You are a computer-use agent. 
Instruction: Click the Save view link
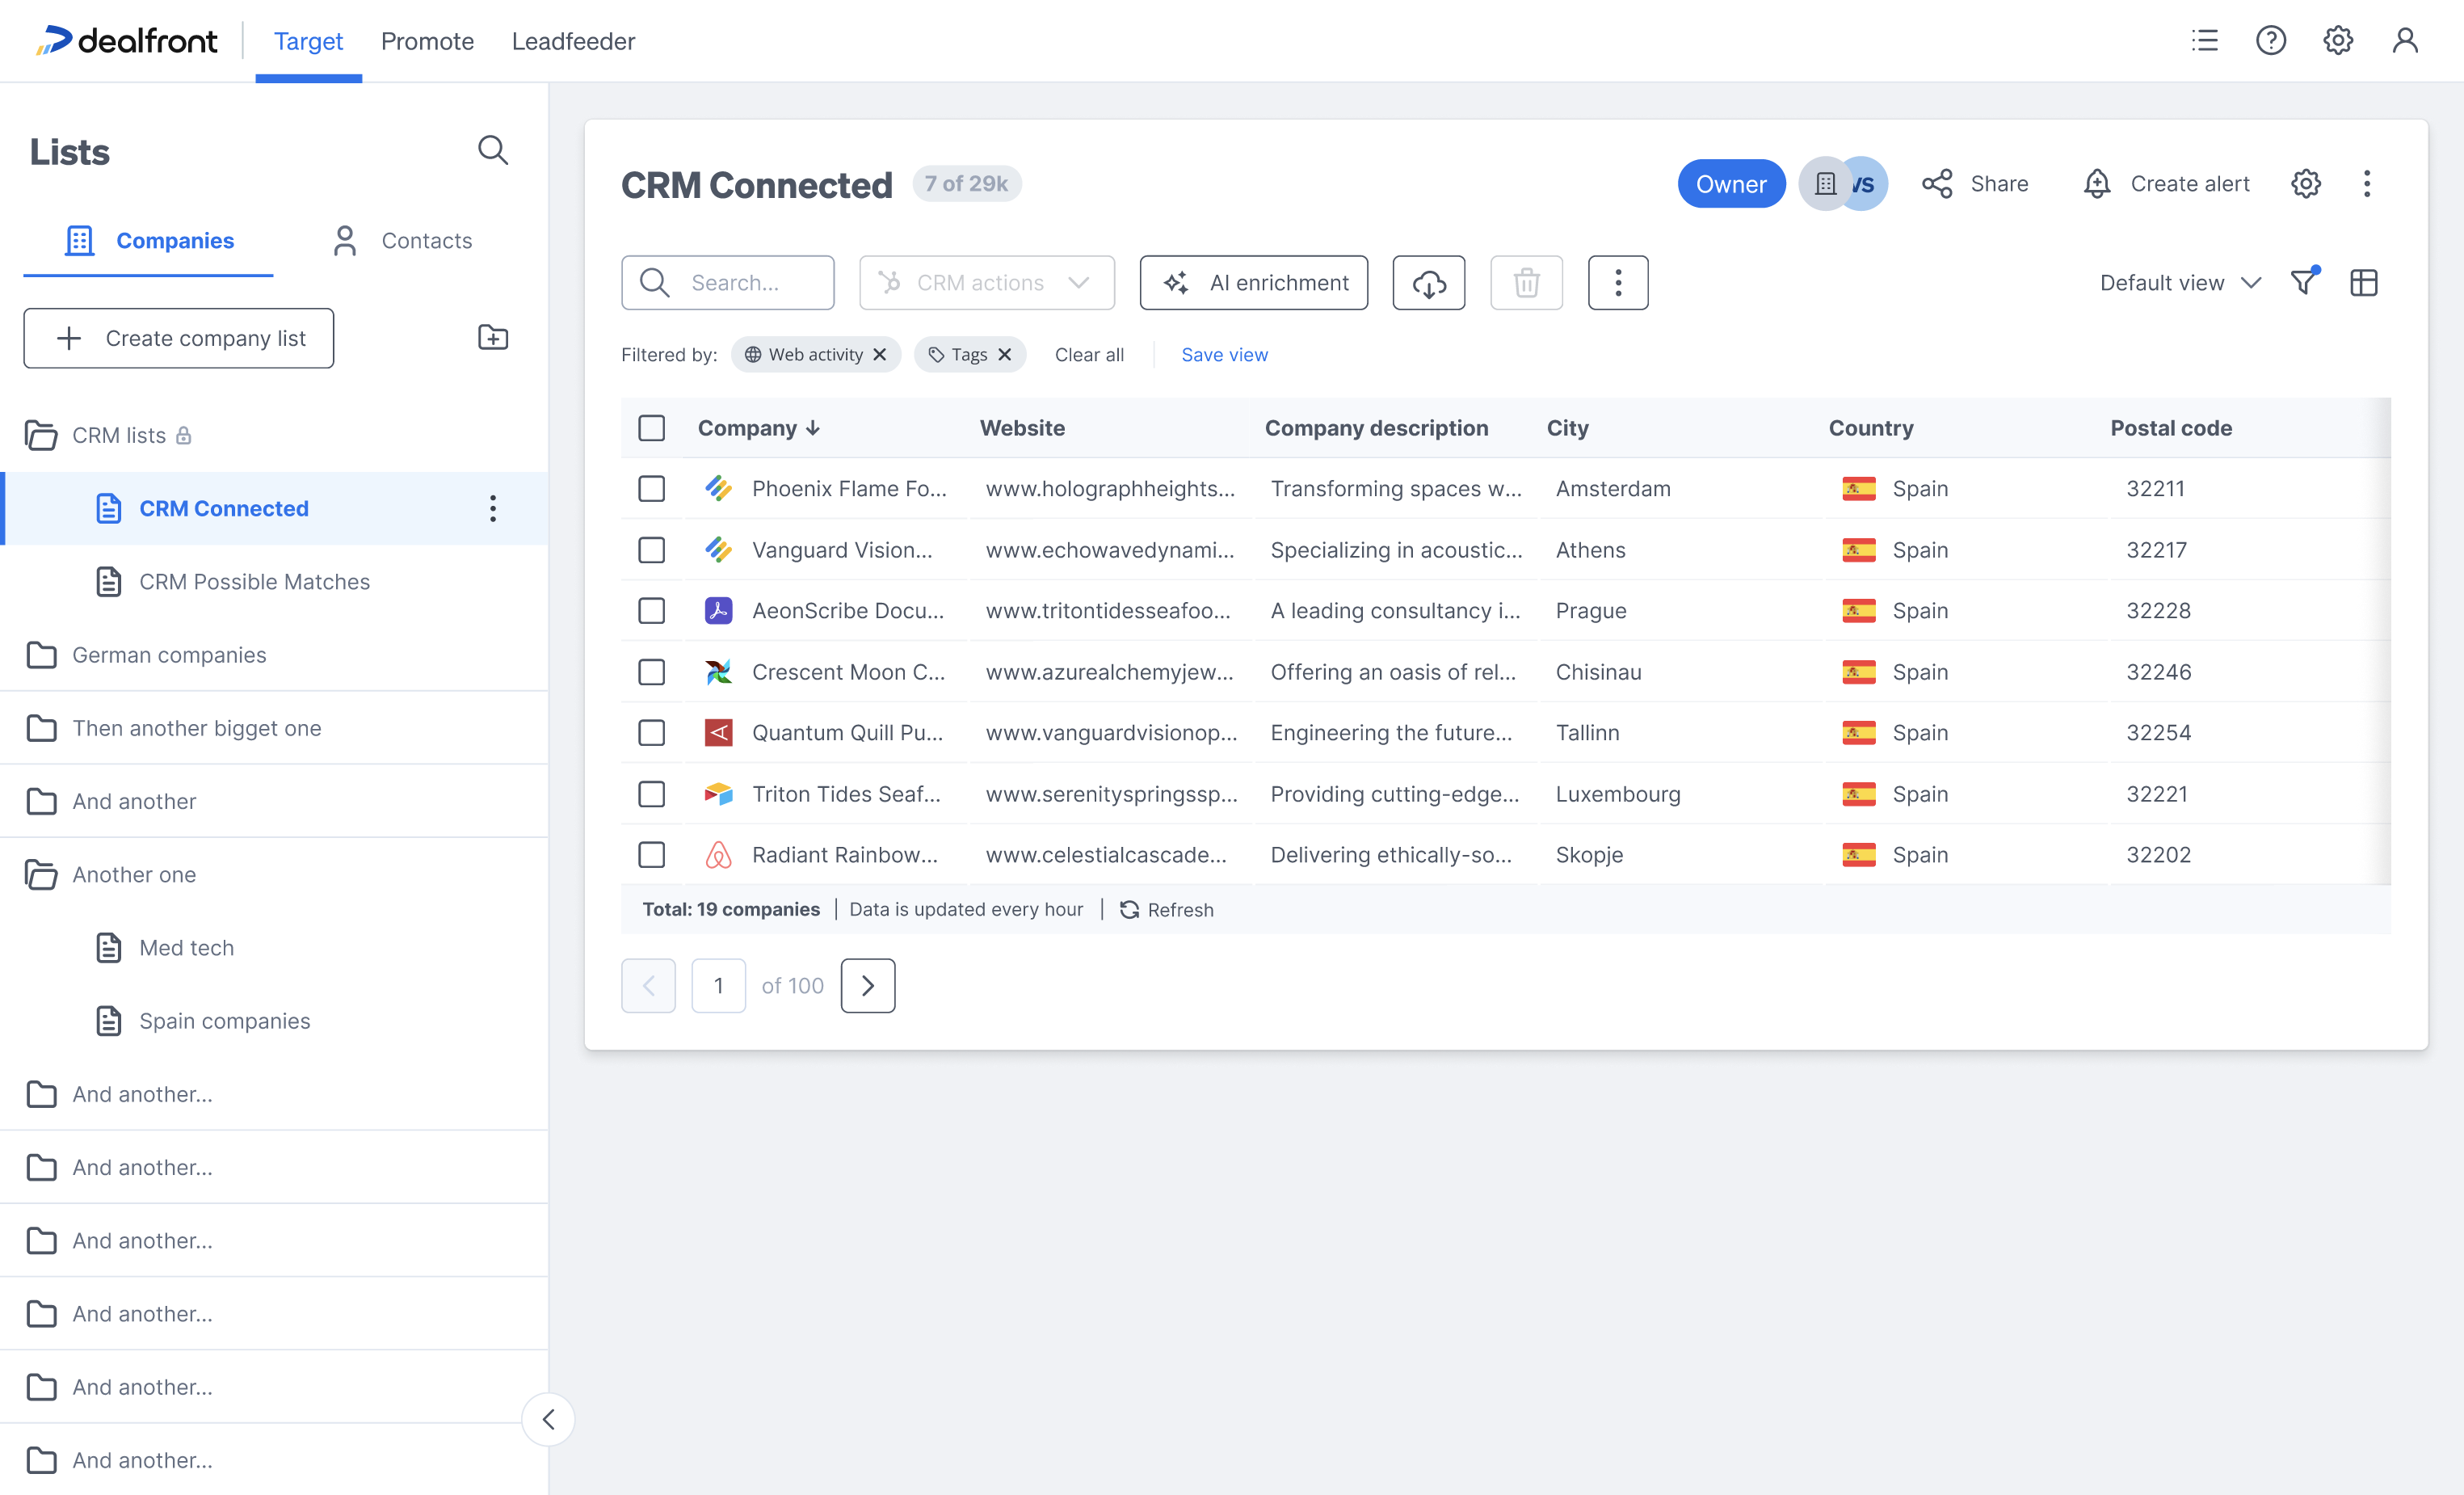pyautogui.click(x=1224, y=355)
